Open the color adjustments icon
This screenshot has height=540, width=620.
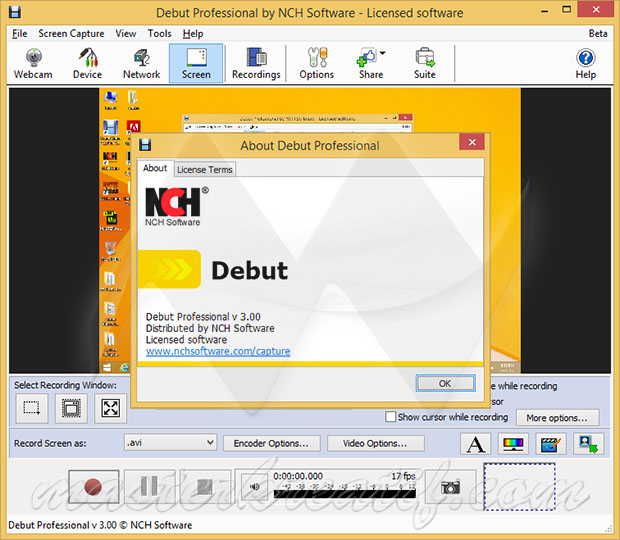(513, 444)
